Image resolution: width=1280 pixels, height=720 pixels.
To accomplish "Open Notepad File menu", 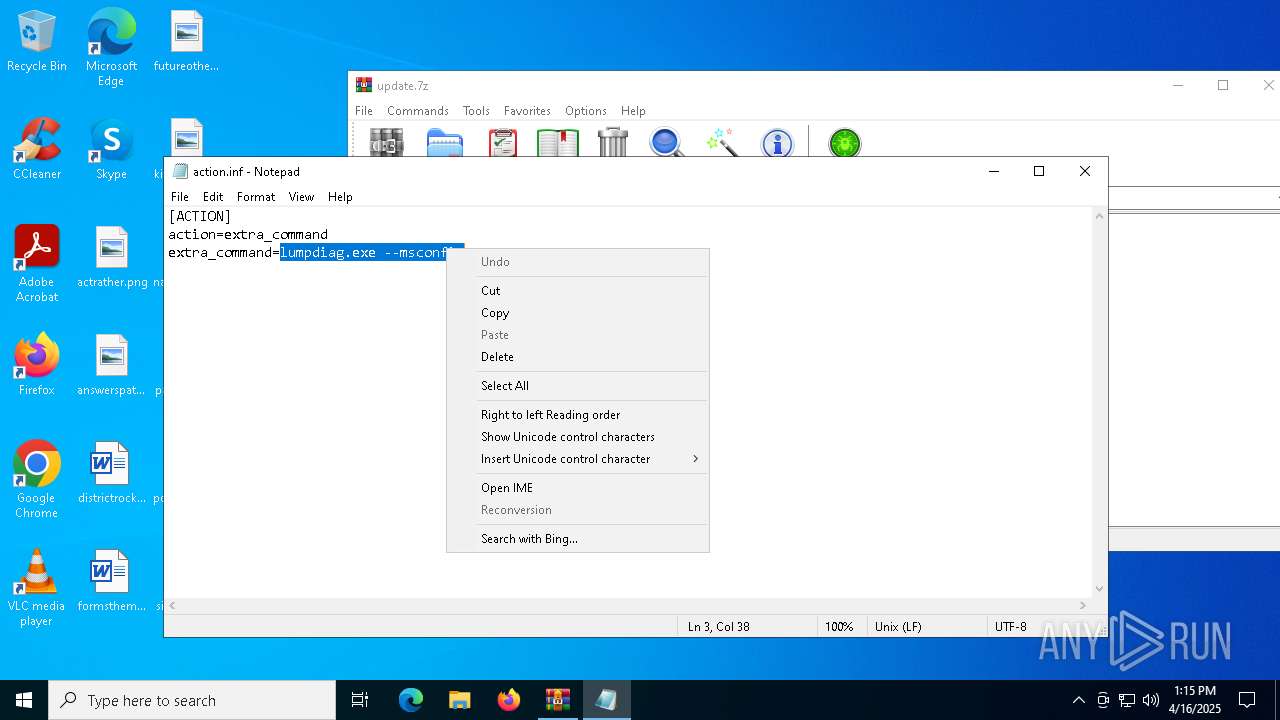I will tap(180, 197).
